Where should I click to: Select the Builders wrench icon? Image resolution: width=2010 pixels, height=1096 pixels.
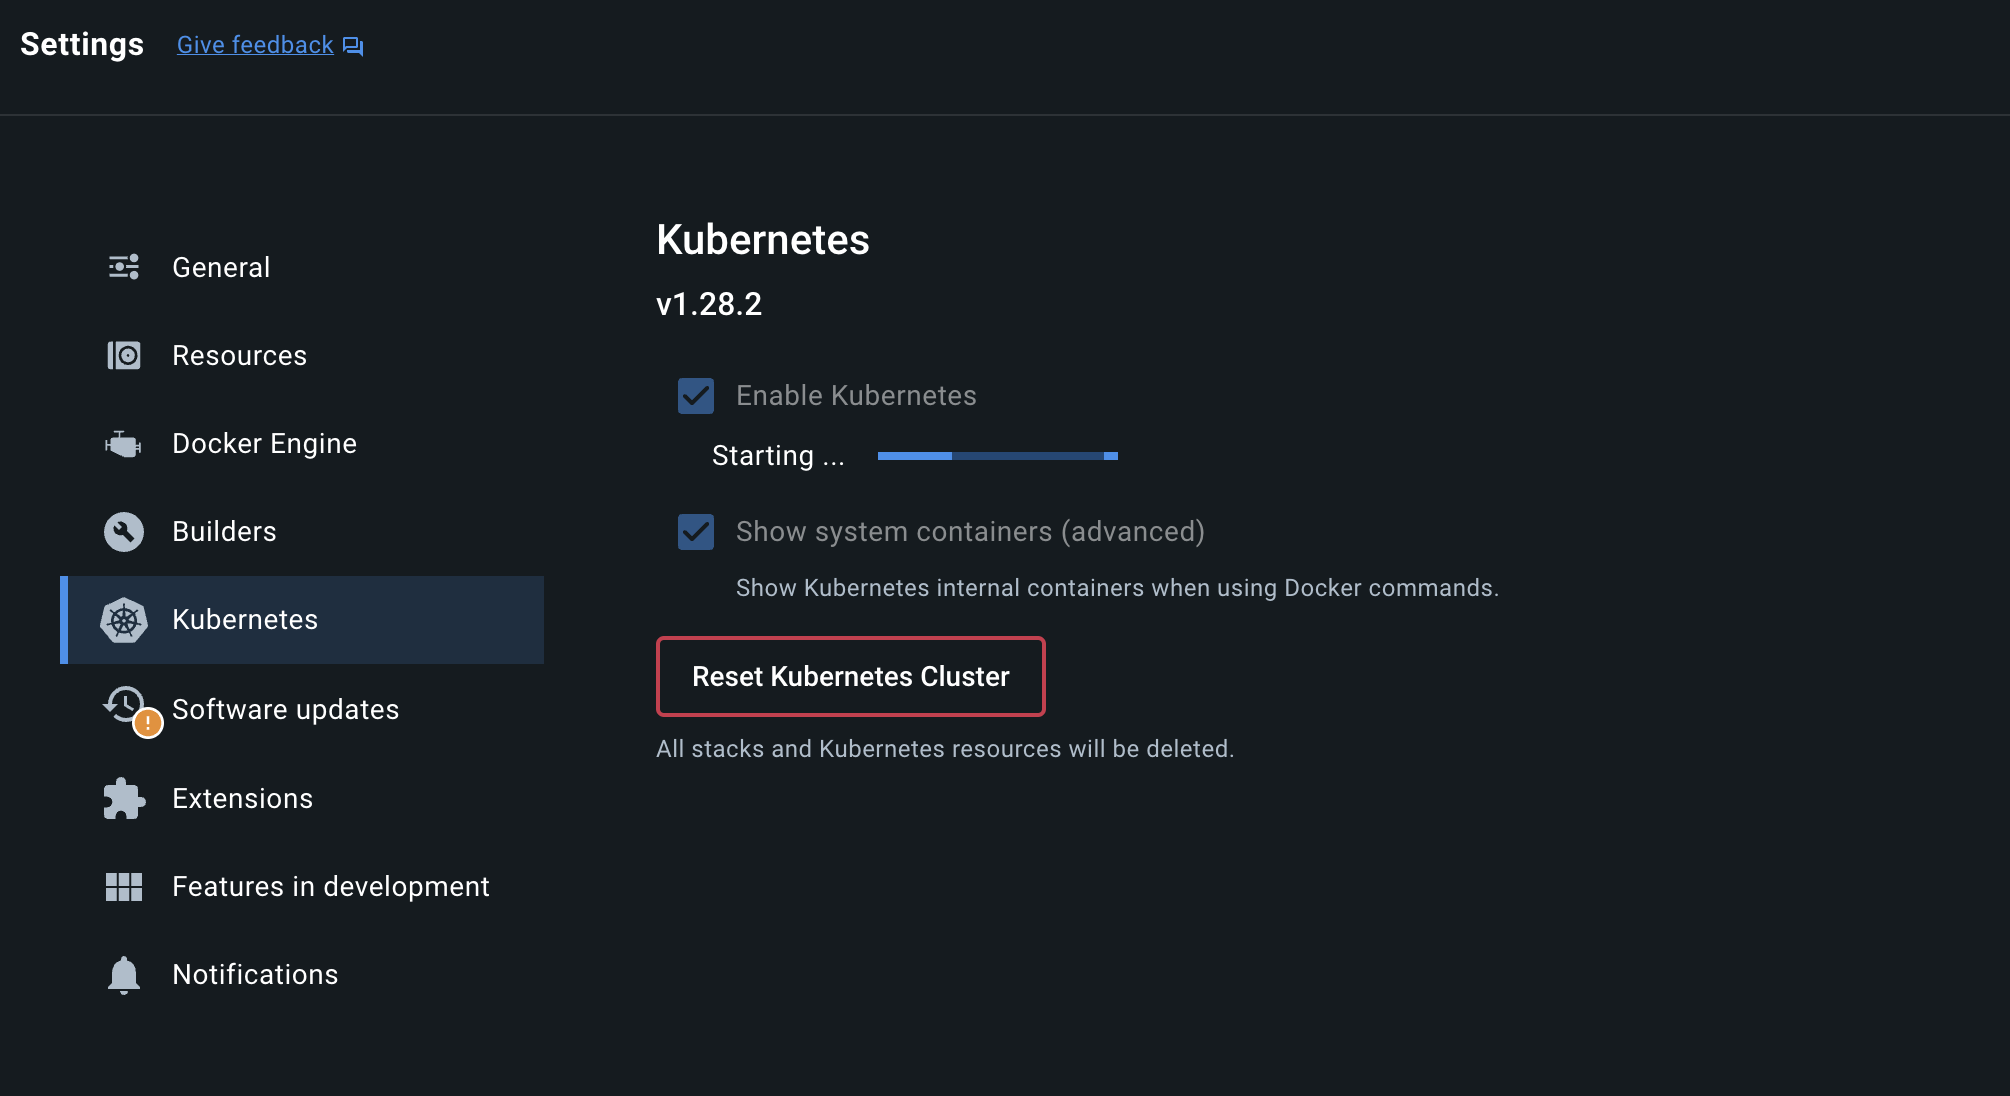click(x=123, y=531)
